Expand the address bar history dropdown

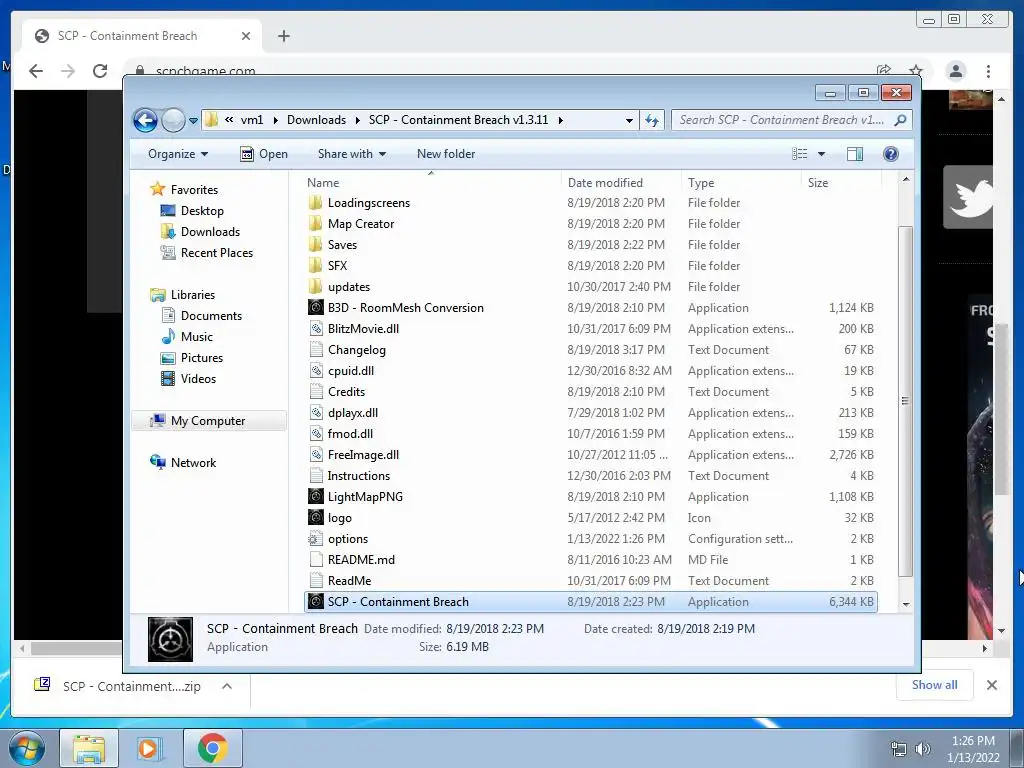(x=628, y=120)
